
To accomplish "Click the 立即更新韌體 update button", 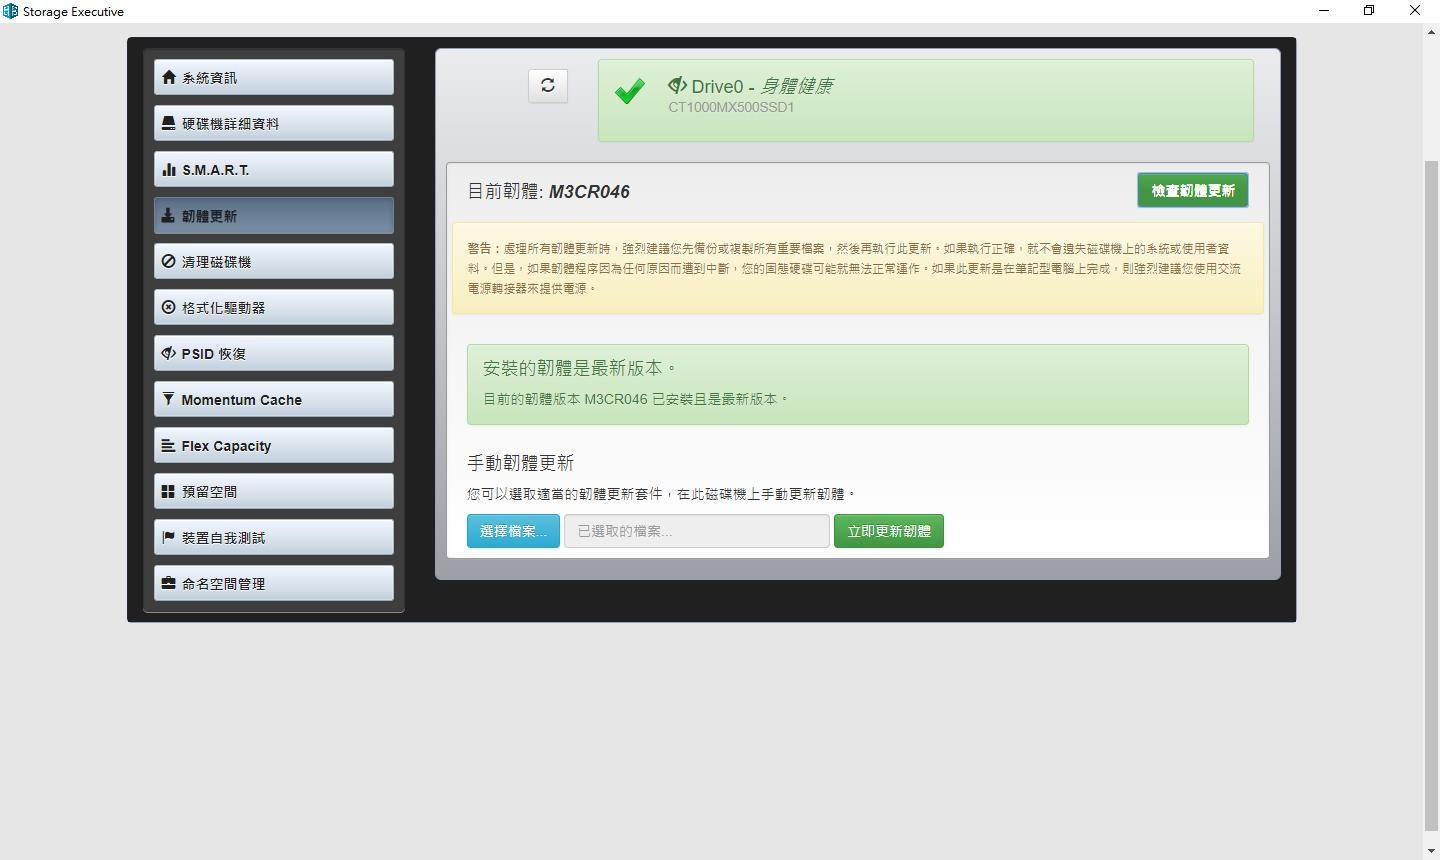I will [888, 530].
